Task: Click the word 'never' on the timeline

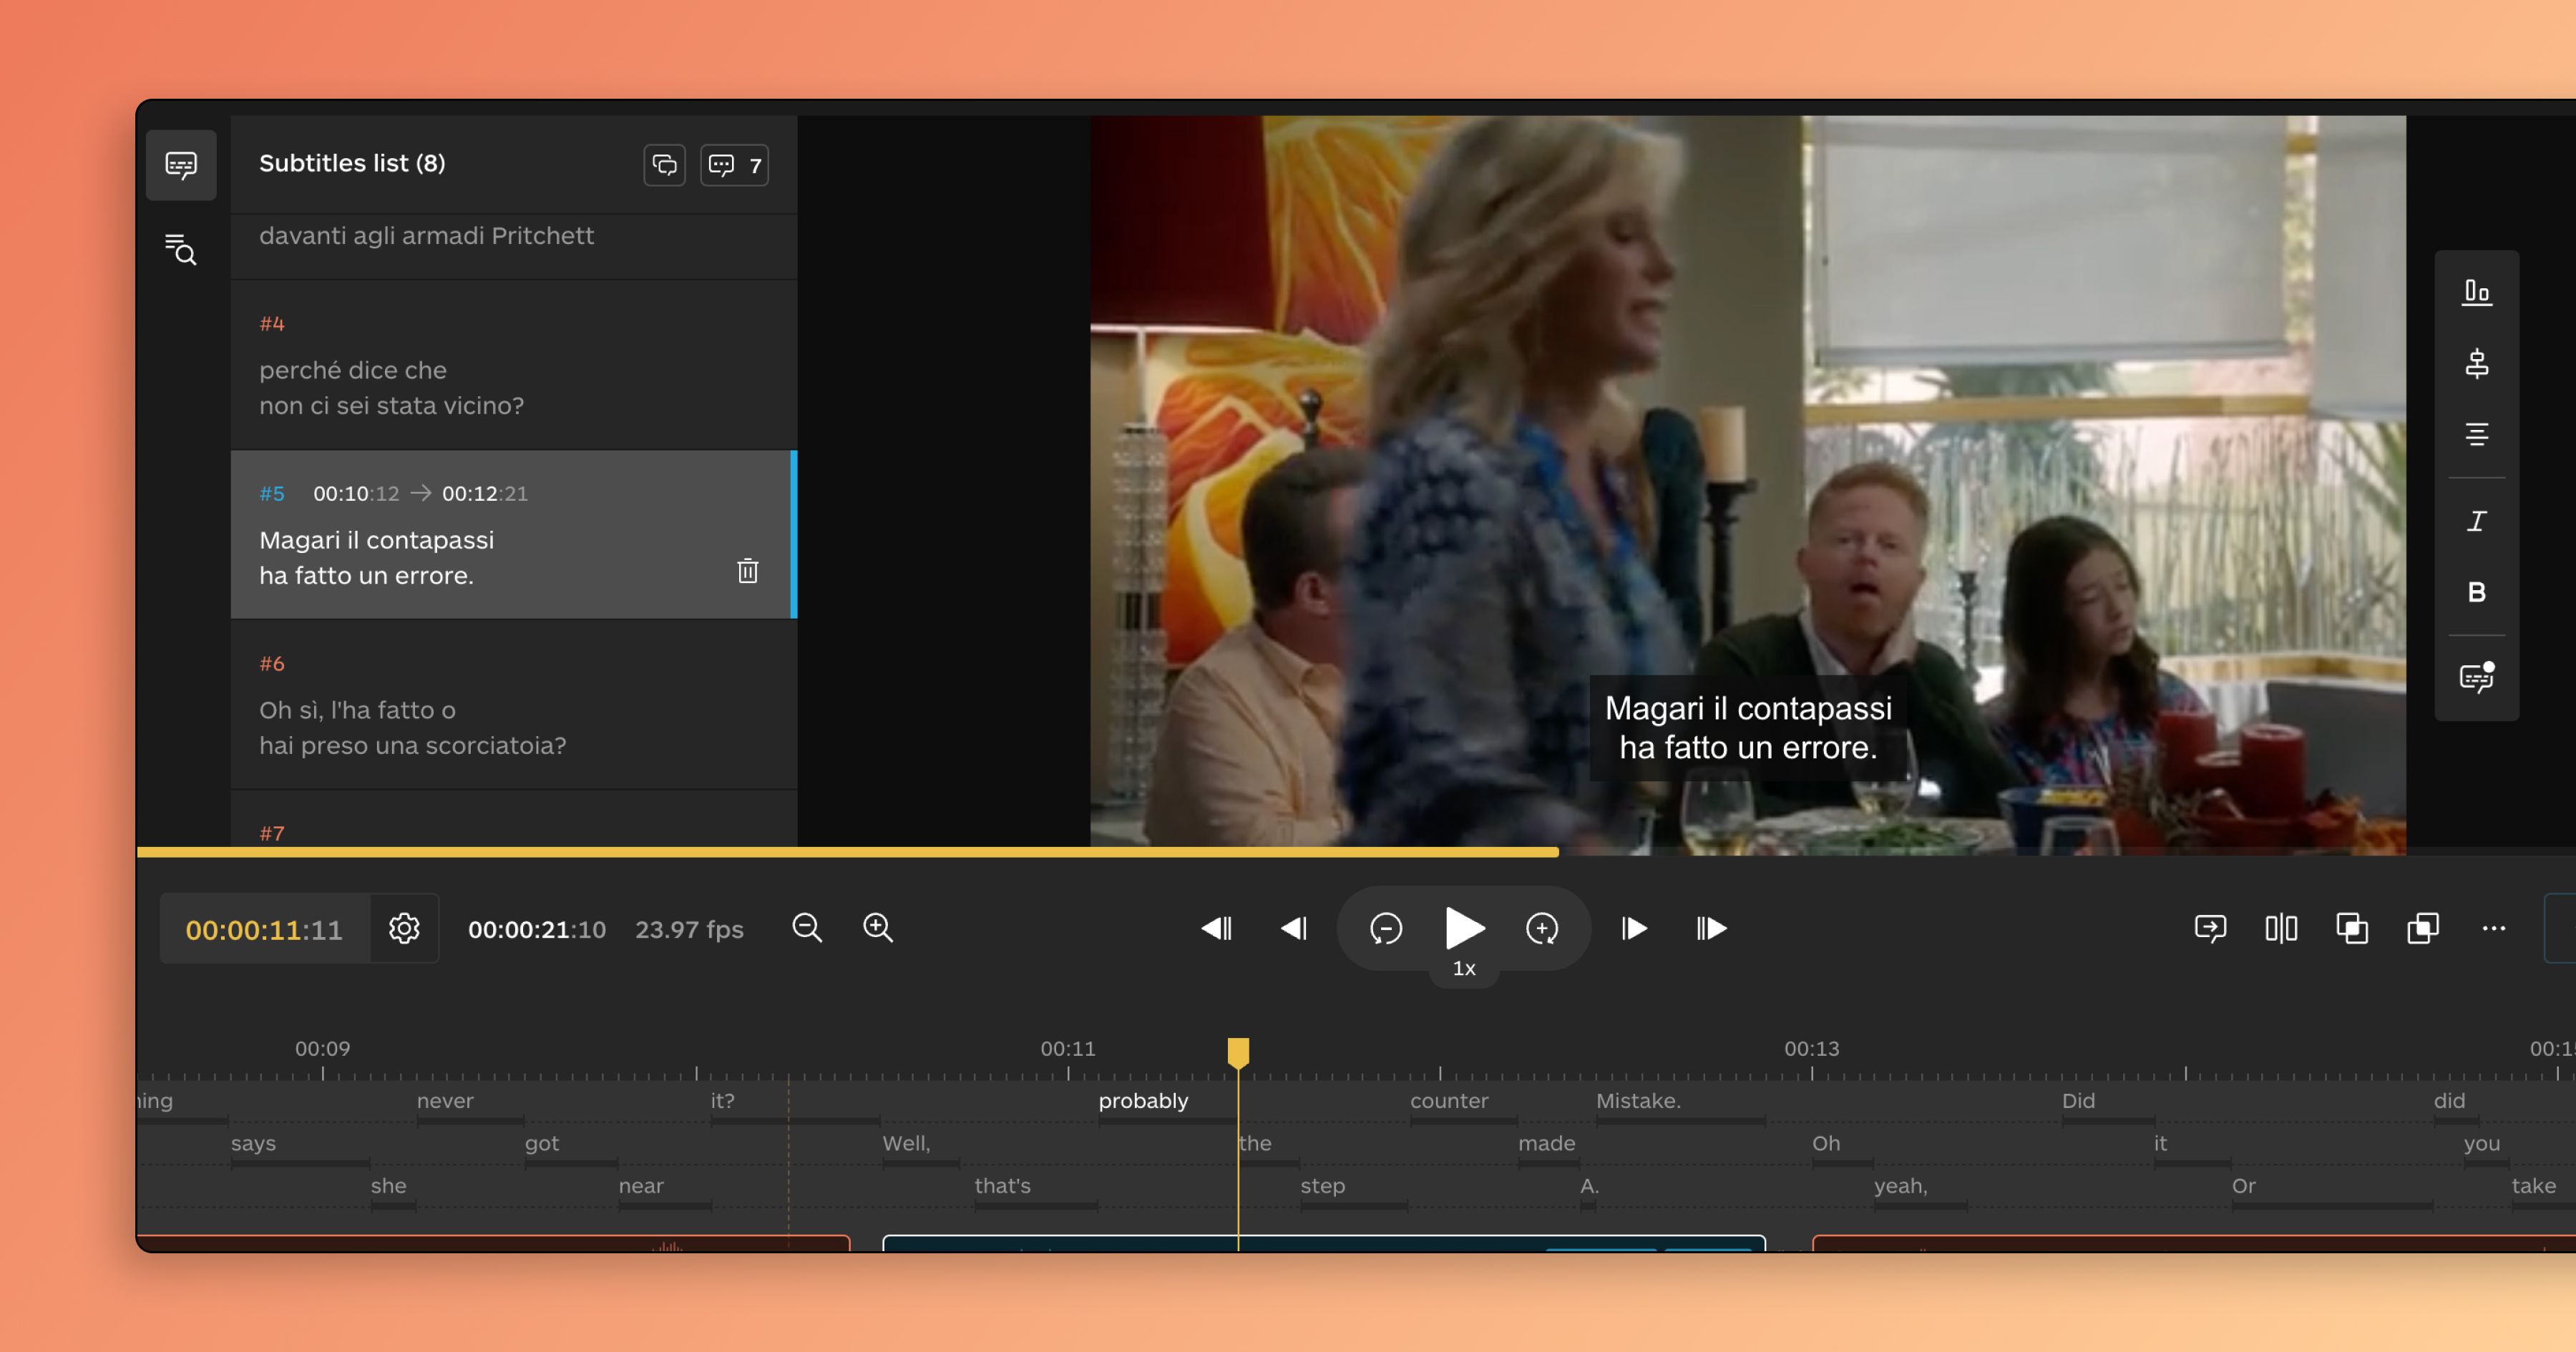Action: 445,1101
